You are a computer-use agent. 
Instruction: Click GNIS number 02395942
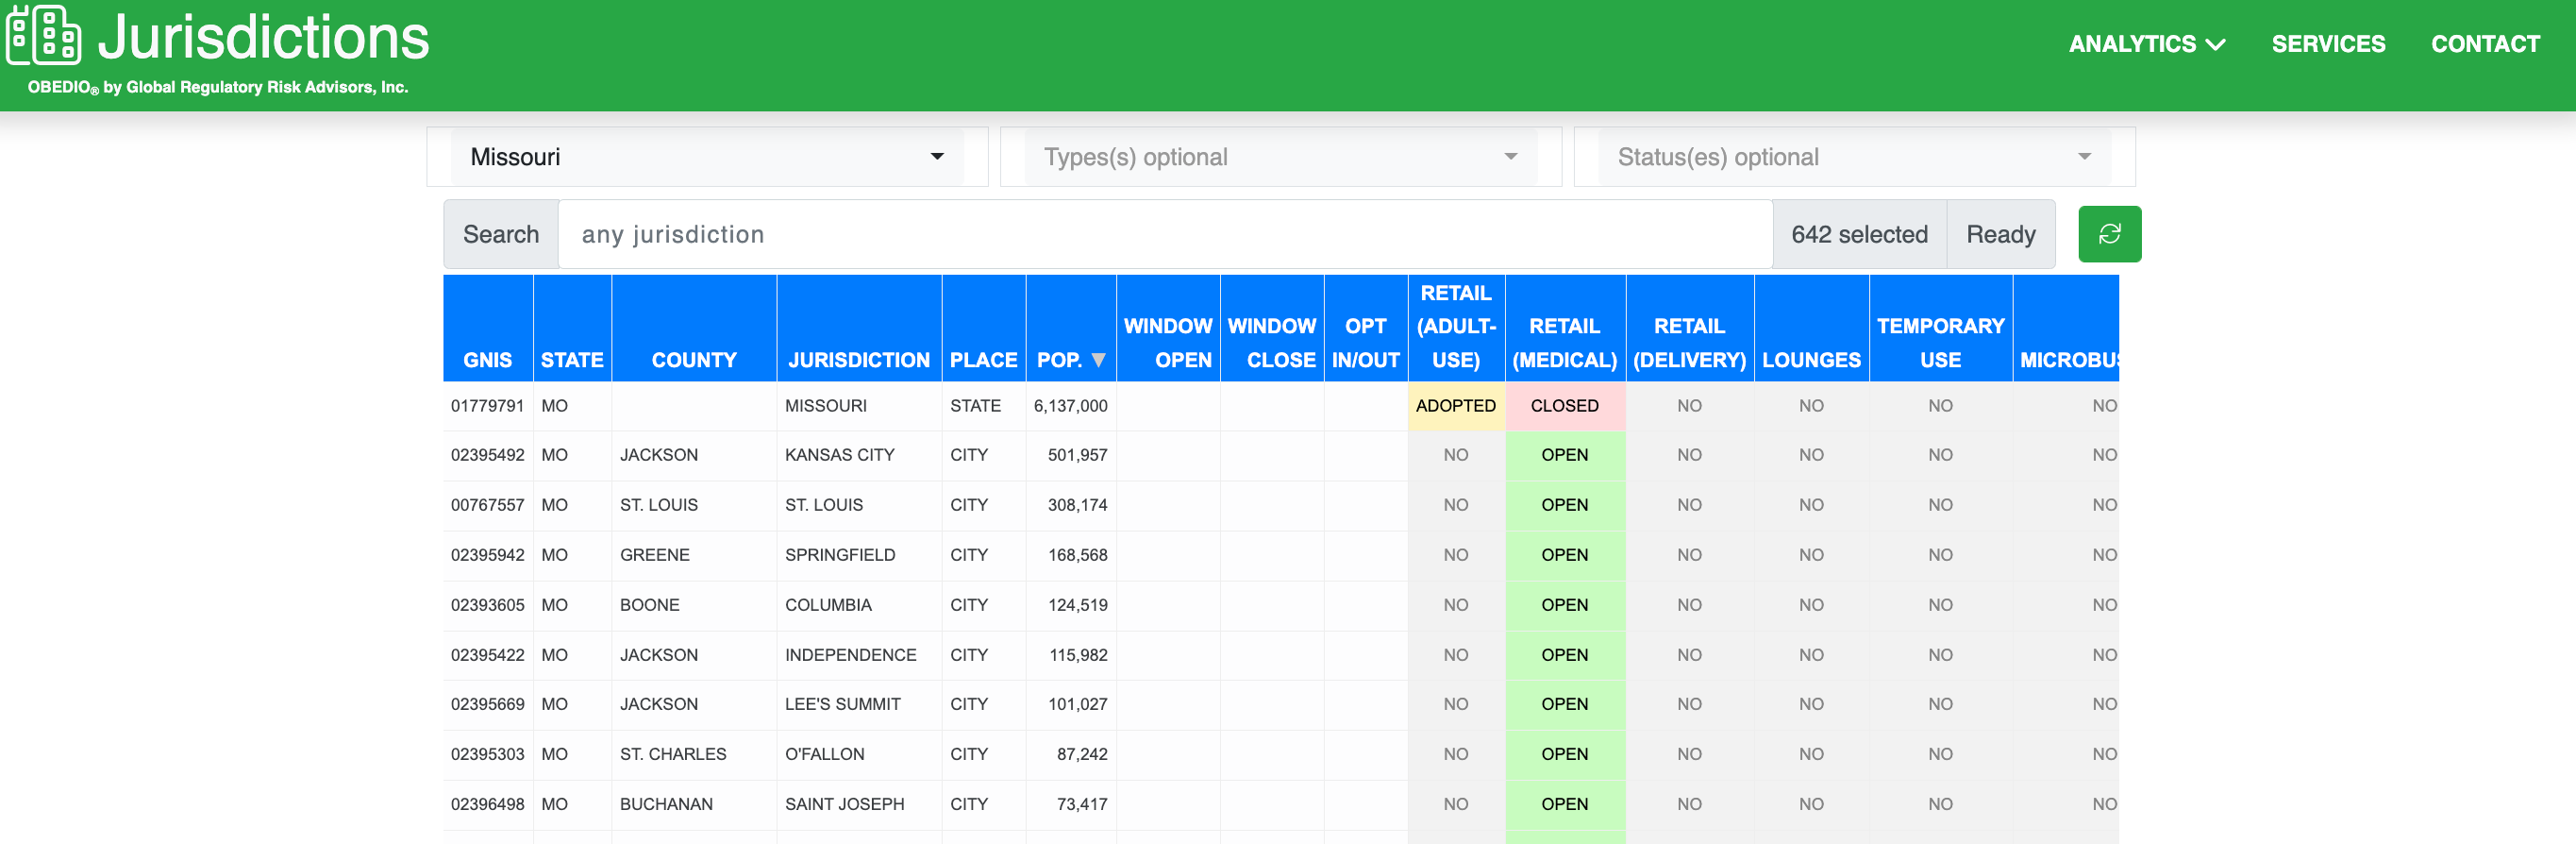pos(487,555)
